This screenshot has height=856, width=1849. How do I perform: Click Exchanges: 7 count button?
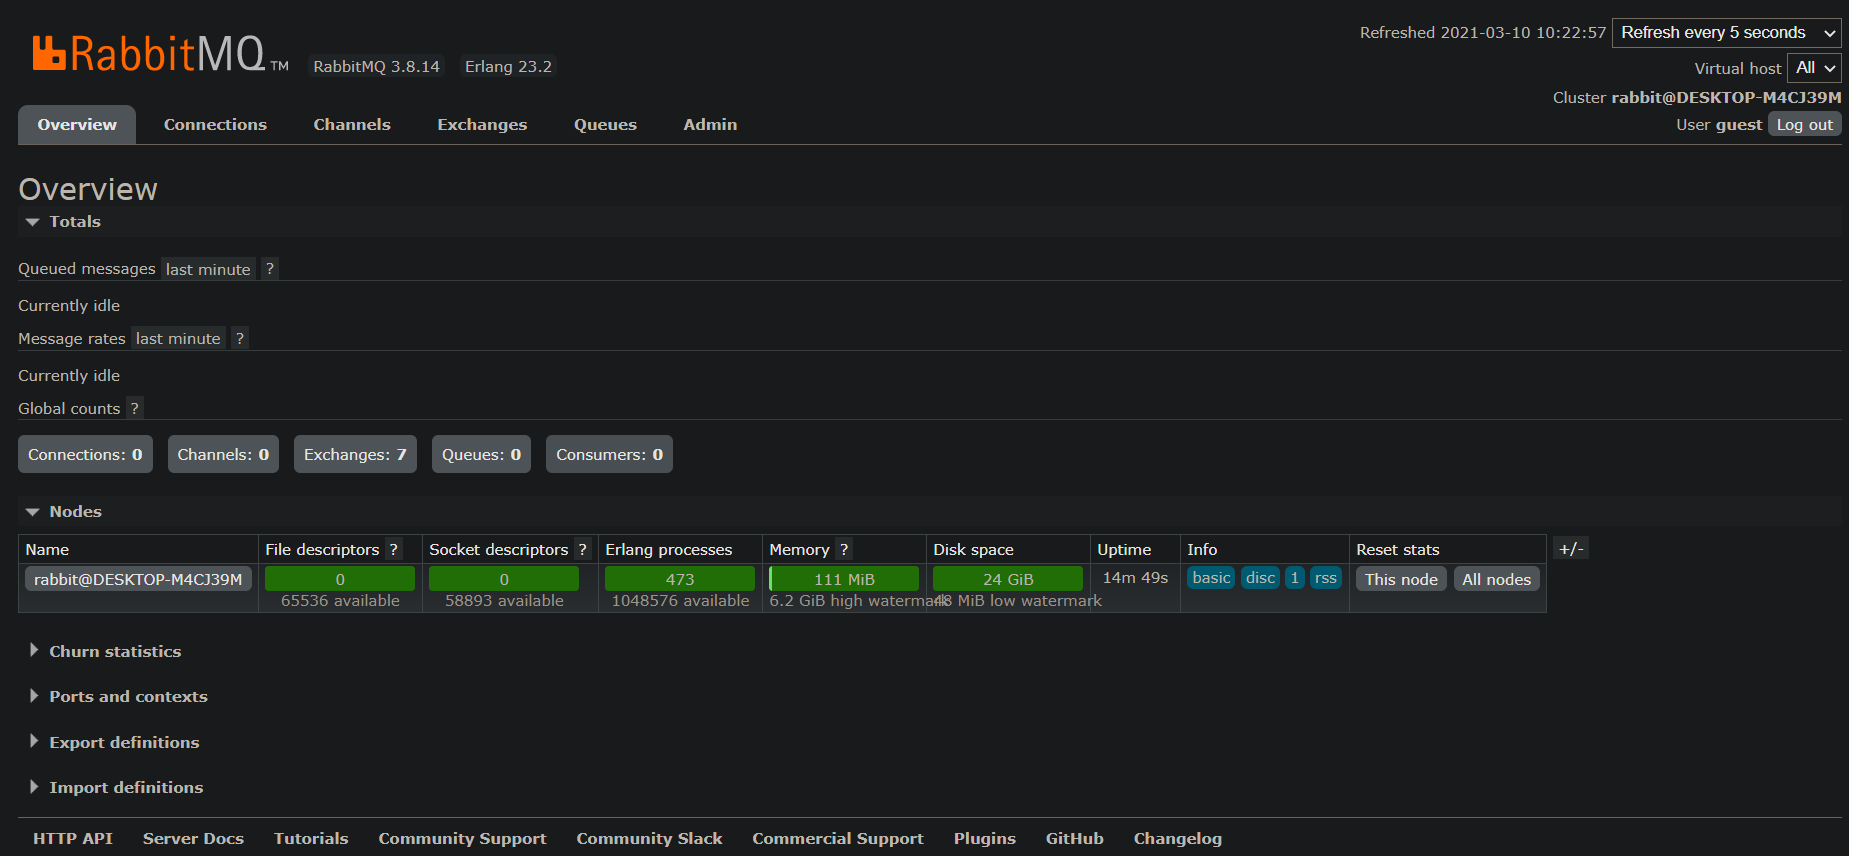click(x=355, y=454)
